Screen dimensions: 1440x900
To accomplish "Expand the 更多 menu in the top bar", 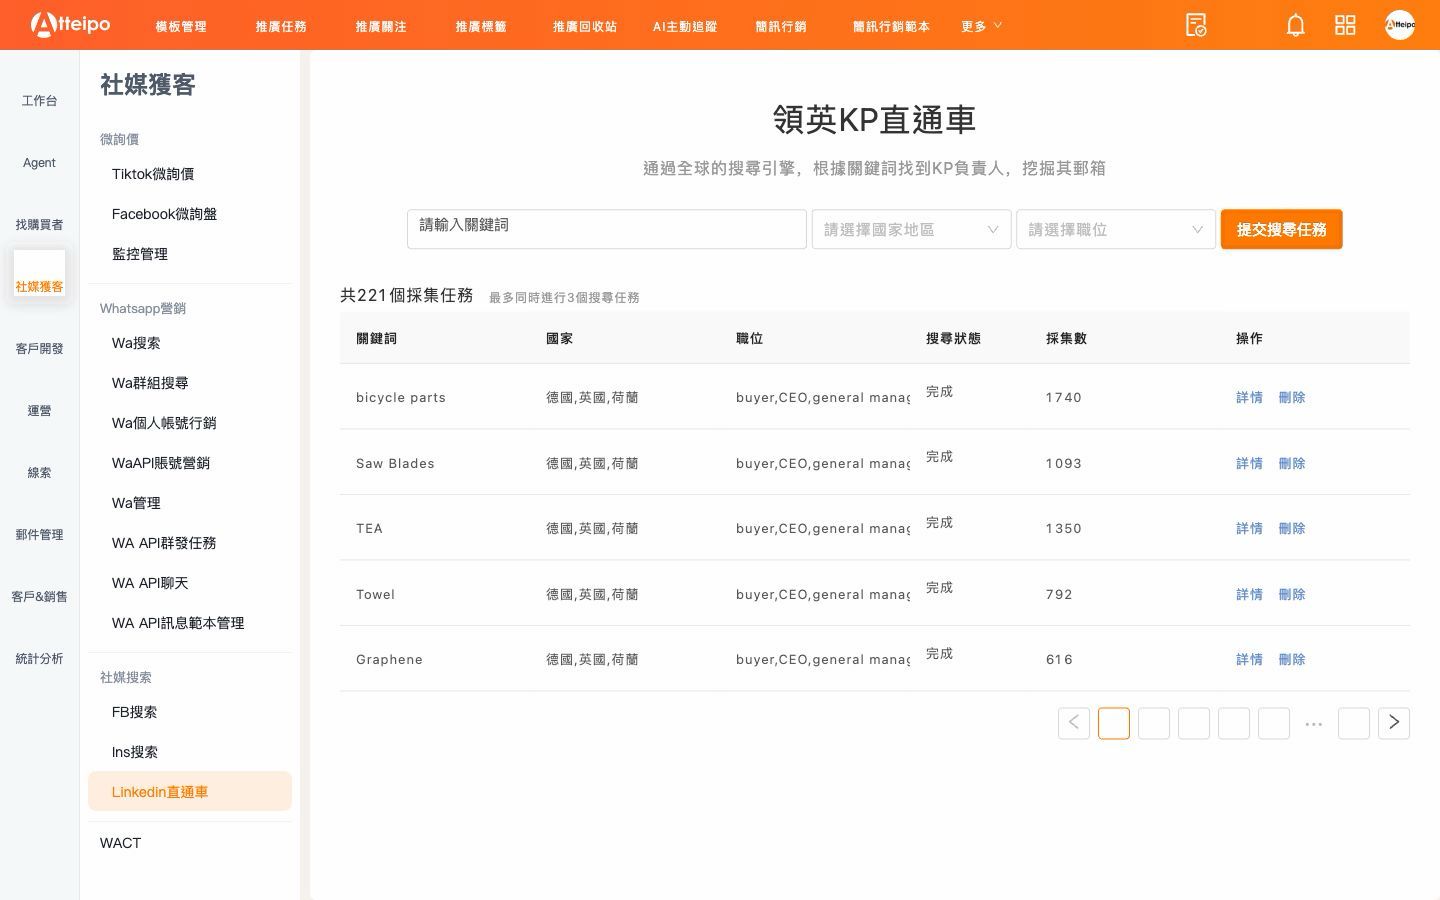I will coord(981,26).
